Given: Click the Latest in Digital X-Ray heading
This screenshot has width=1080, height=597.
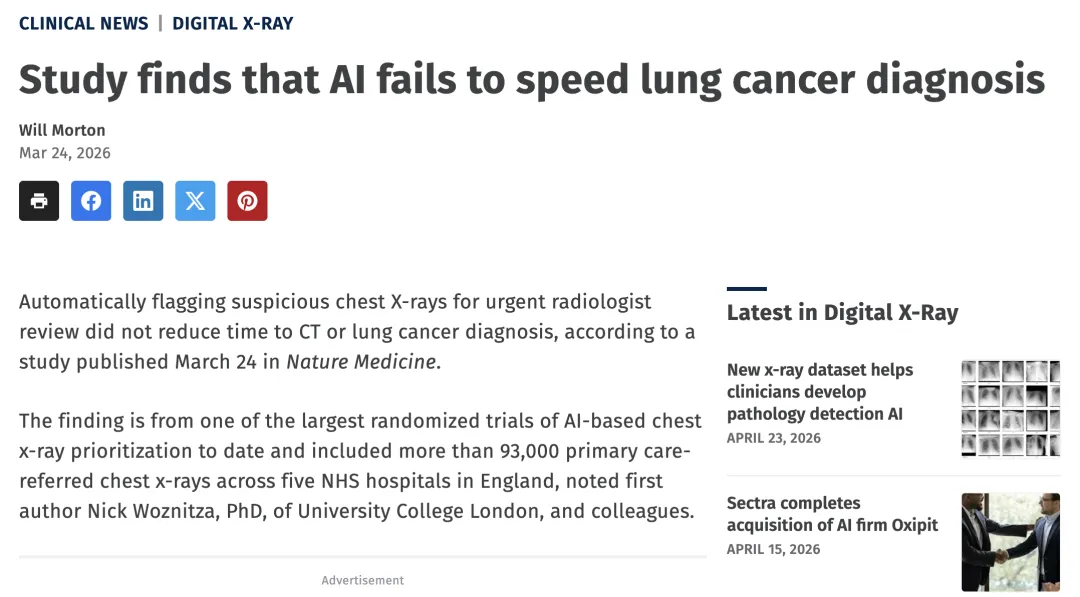Looking at the screenshot, I should point(842,312).
